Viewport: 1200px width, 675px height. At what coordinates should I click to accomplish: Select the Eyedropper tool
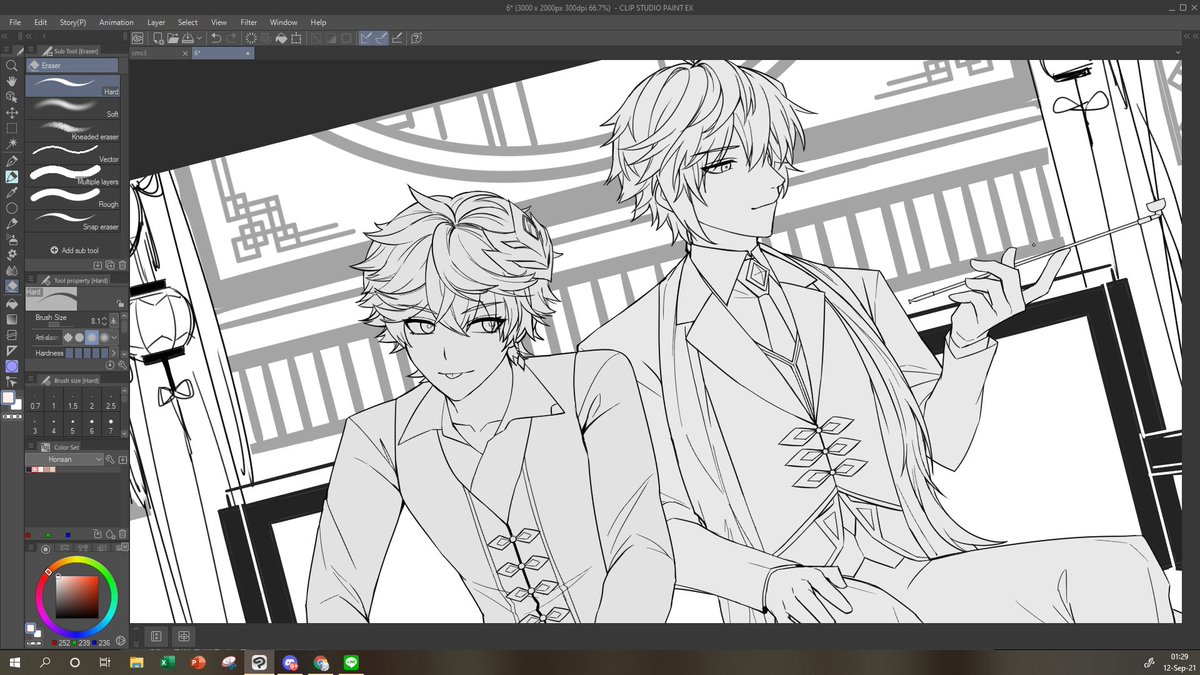point(12,193)
